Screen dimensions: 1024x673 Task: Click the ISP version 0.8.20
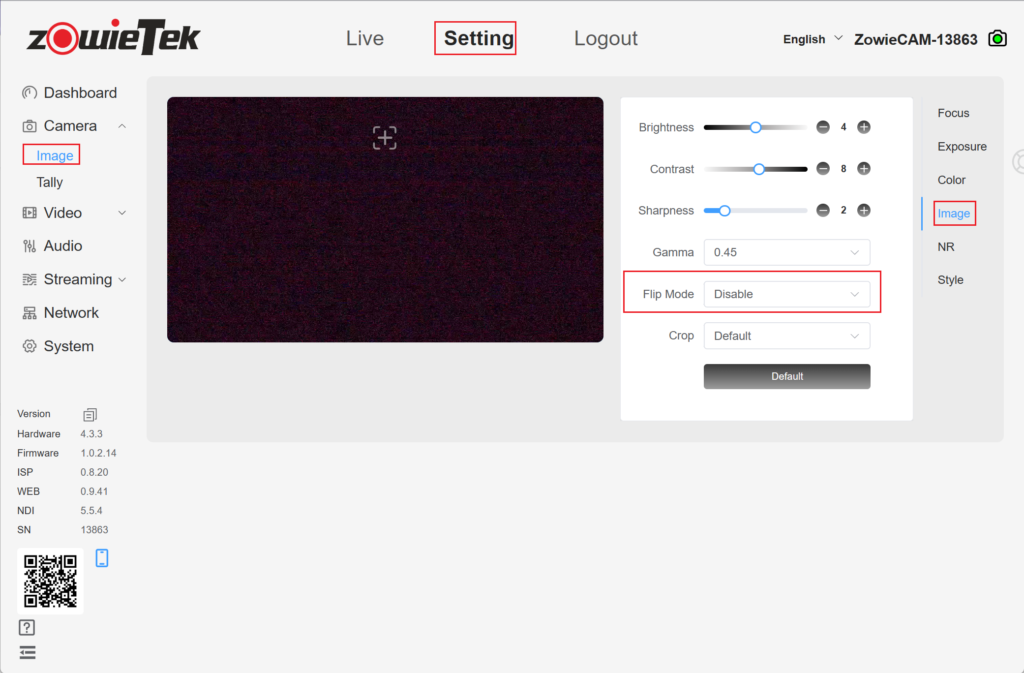(94, 472)
